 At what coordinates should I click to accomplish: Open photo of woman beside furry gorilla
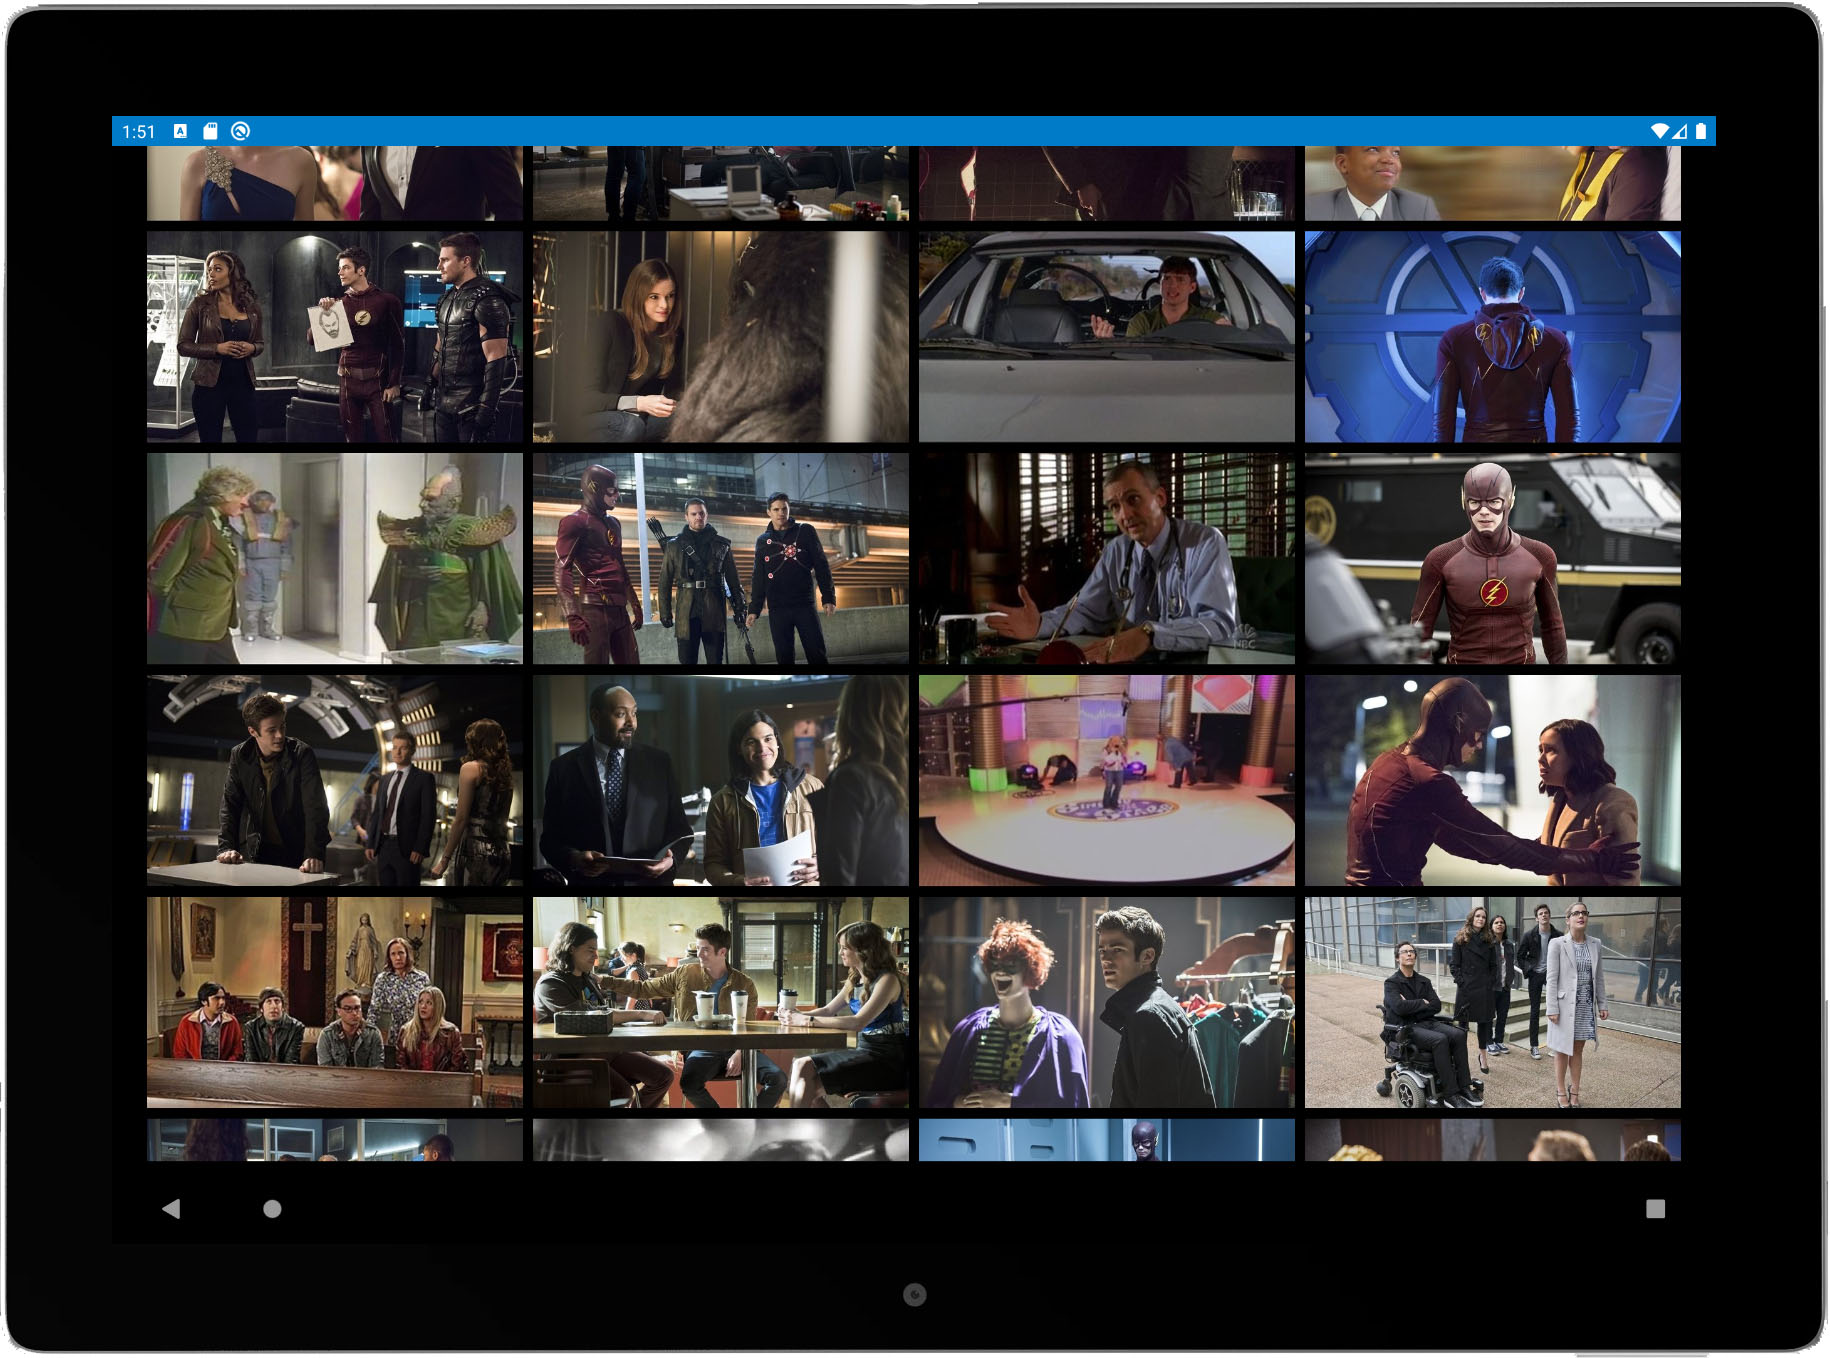pyautogui.click(x=720, y=337)
